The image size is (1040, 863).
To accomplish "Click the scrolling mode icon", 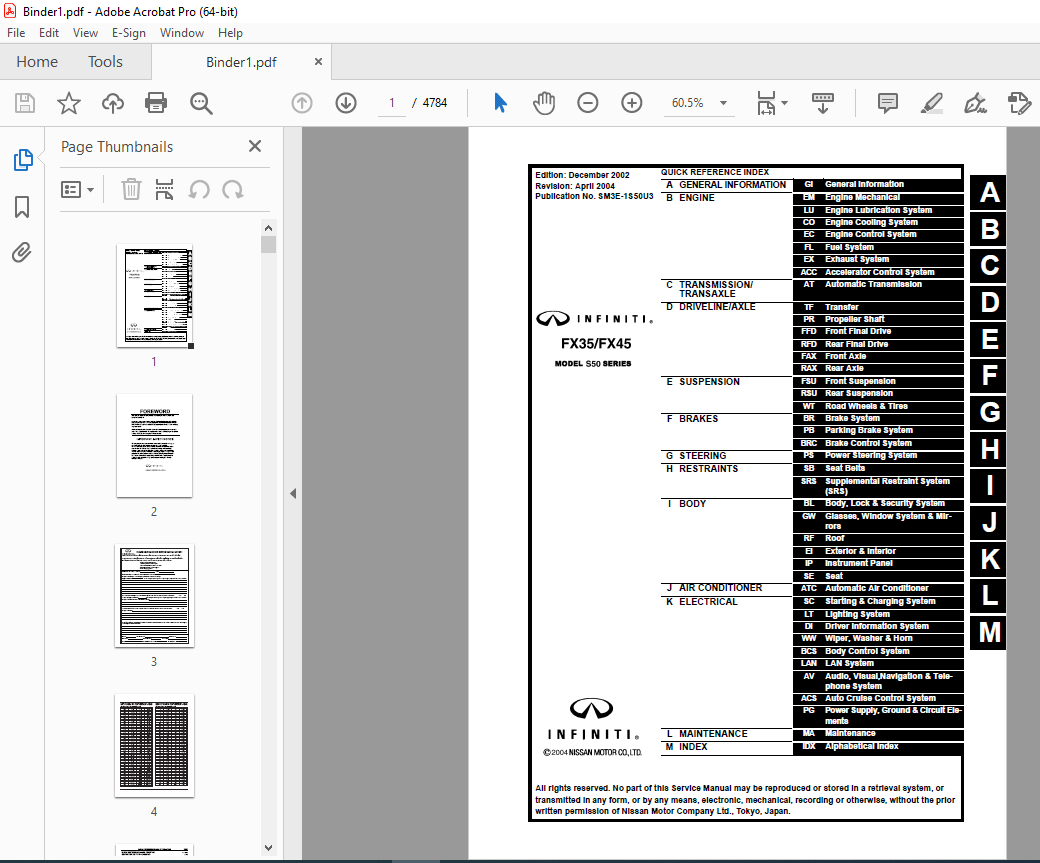I will (x=822, y=103).
